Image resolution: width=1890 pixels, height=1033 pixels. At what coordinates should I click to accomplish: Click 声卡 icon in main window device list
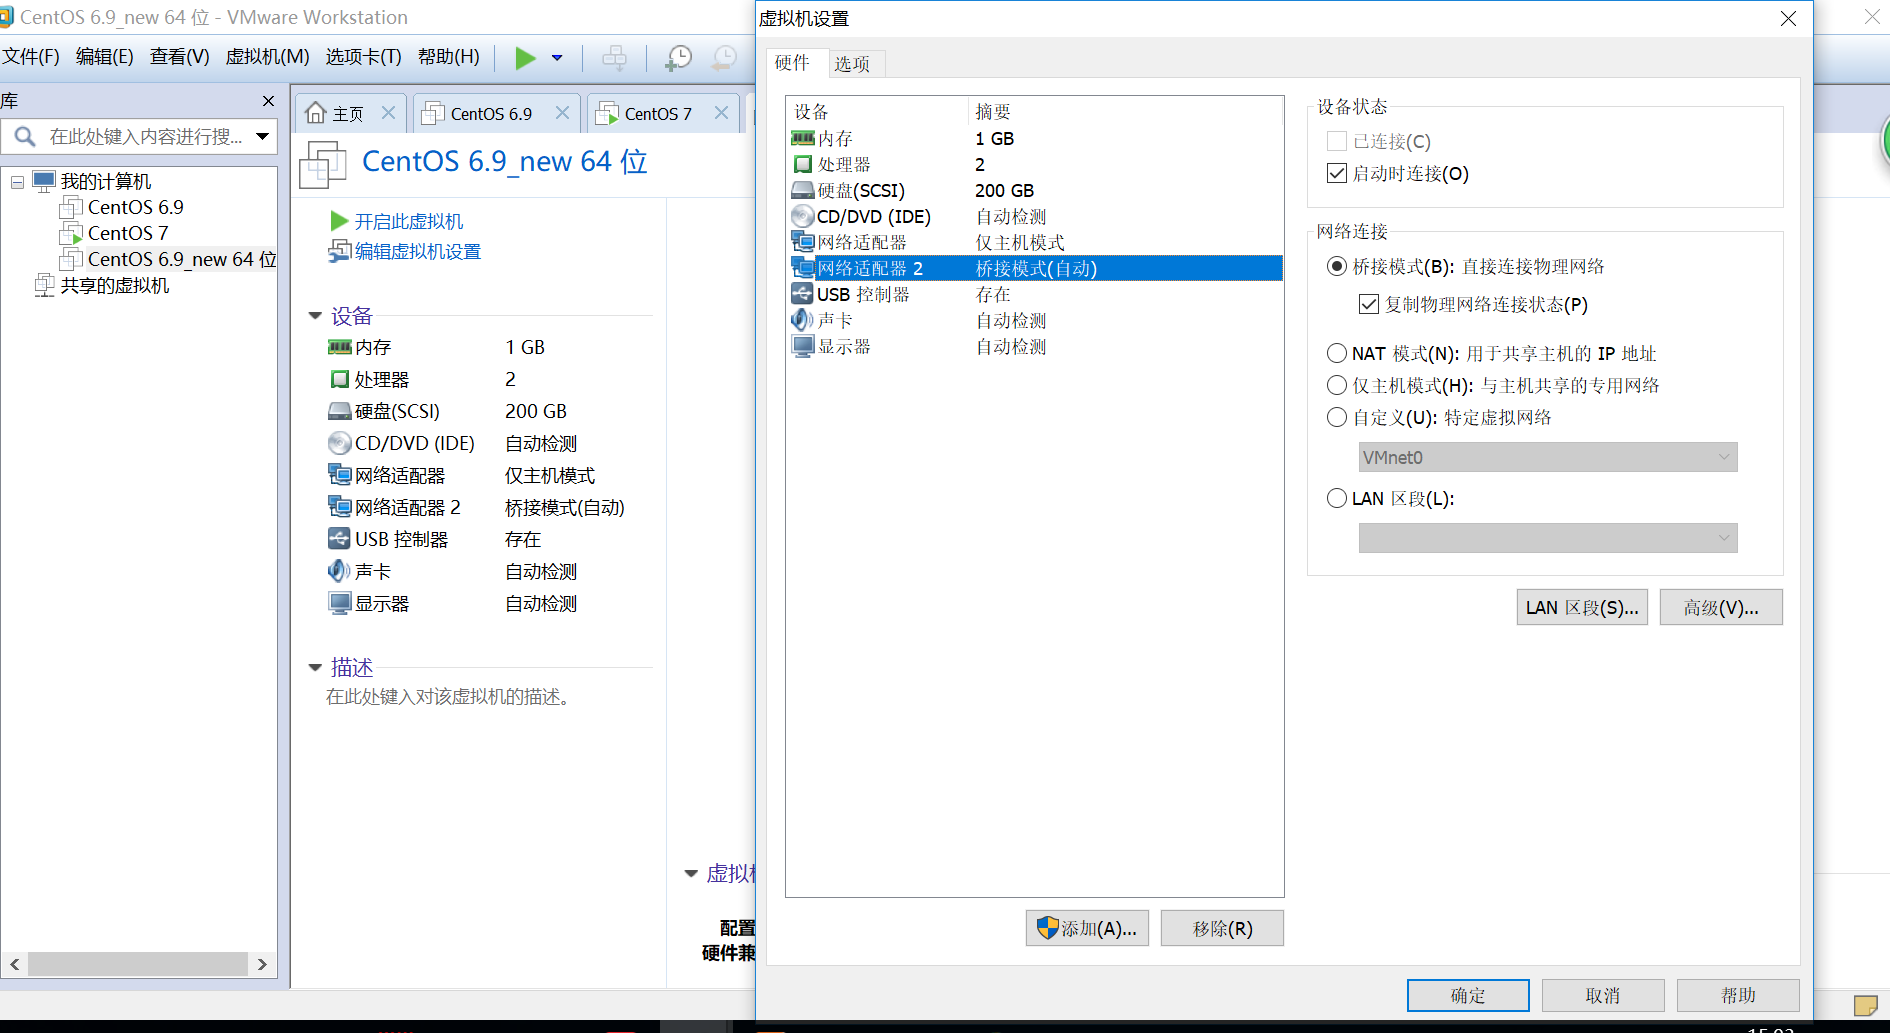click(339, 571)
